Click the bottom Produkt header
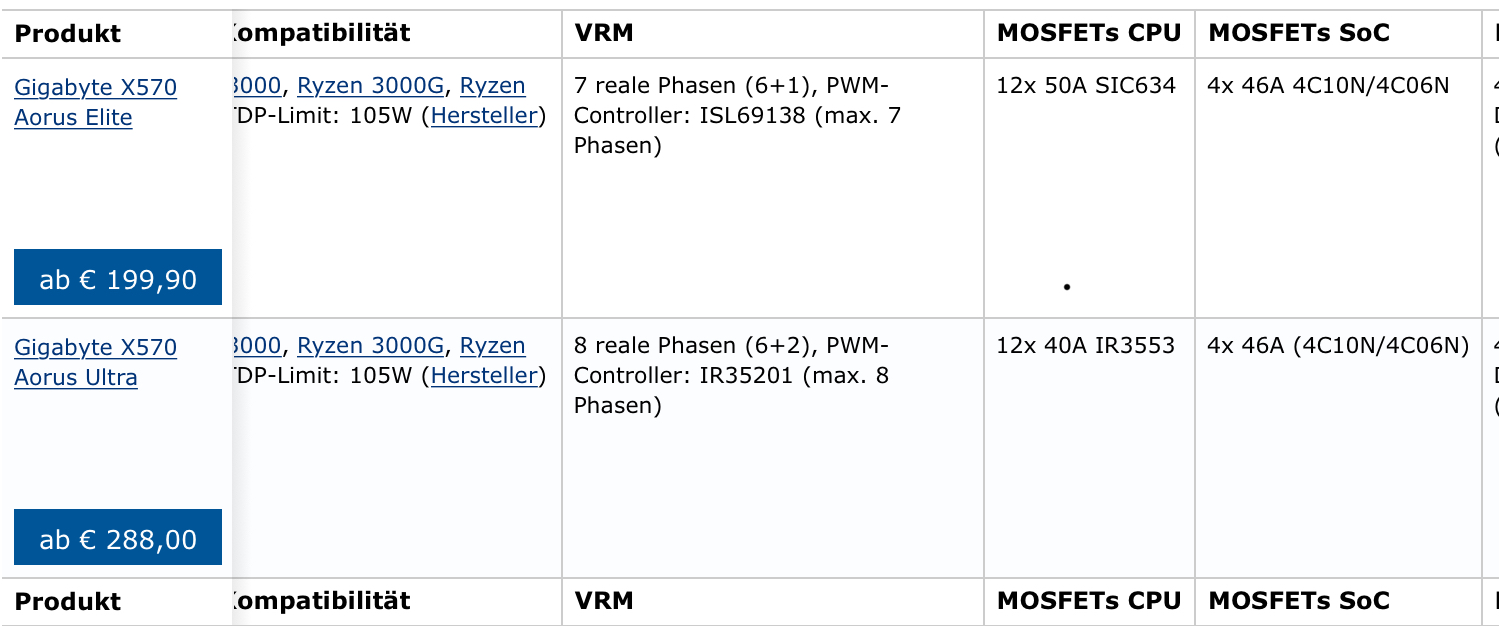 pos(68,601)
